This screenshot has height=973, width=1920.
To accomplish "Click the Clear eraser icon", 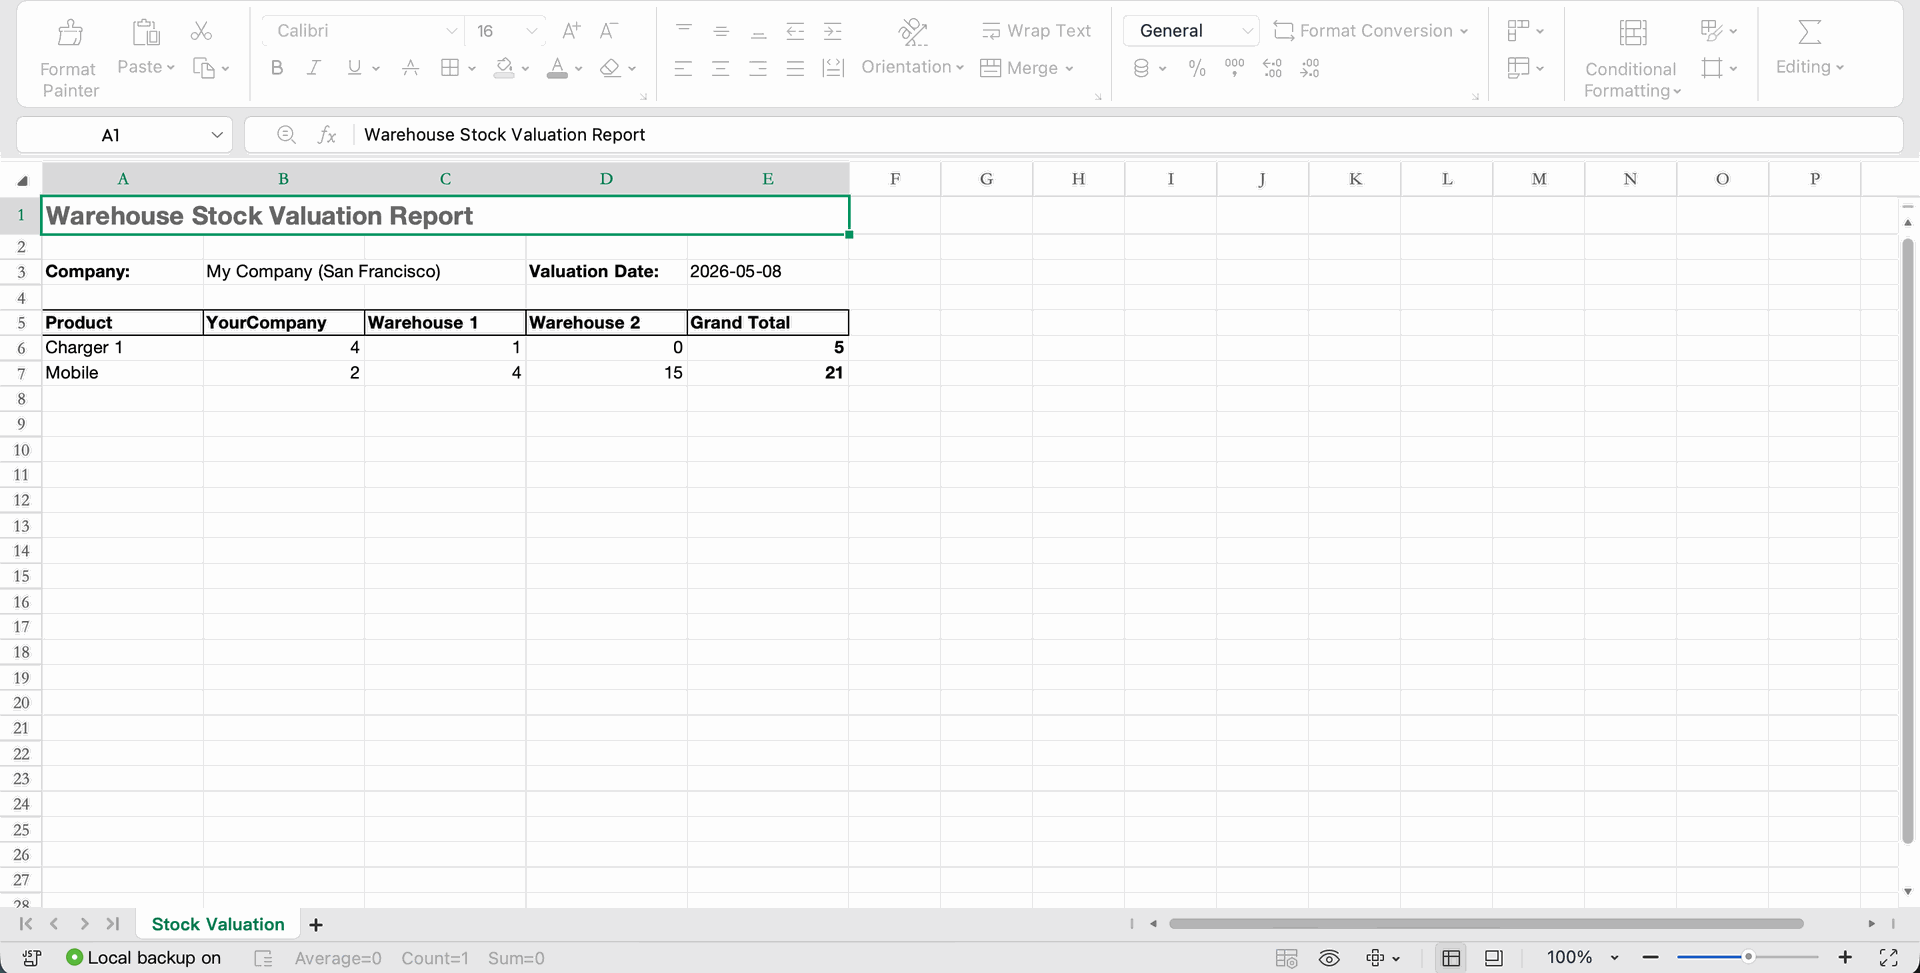I will click(x=610, y=68).
